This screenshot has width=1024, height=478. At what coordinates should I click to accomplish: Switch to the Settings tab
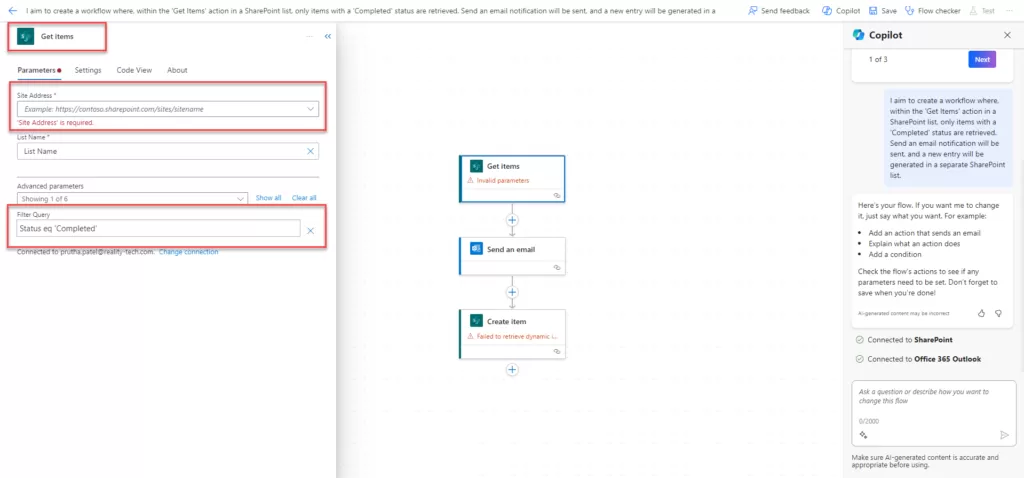[x=88, y=70]
